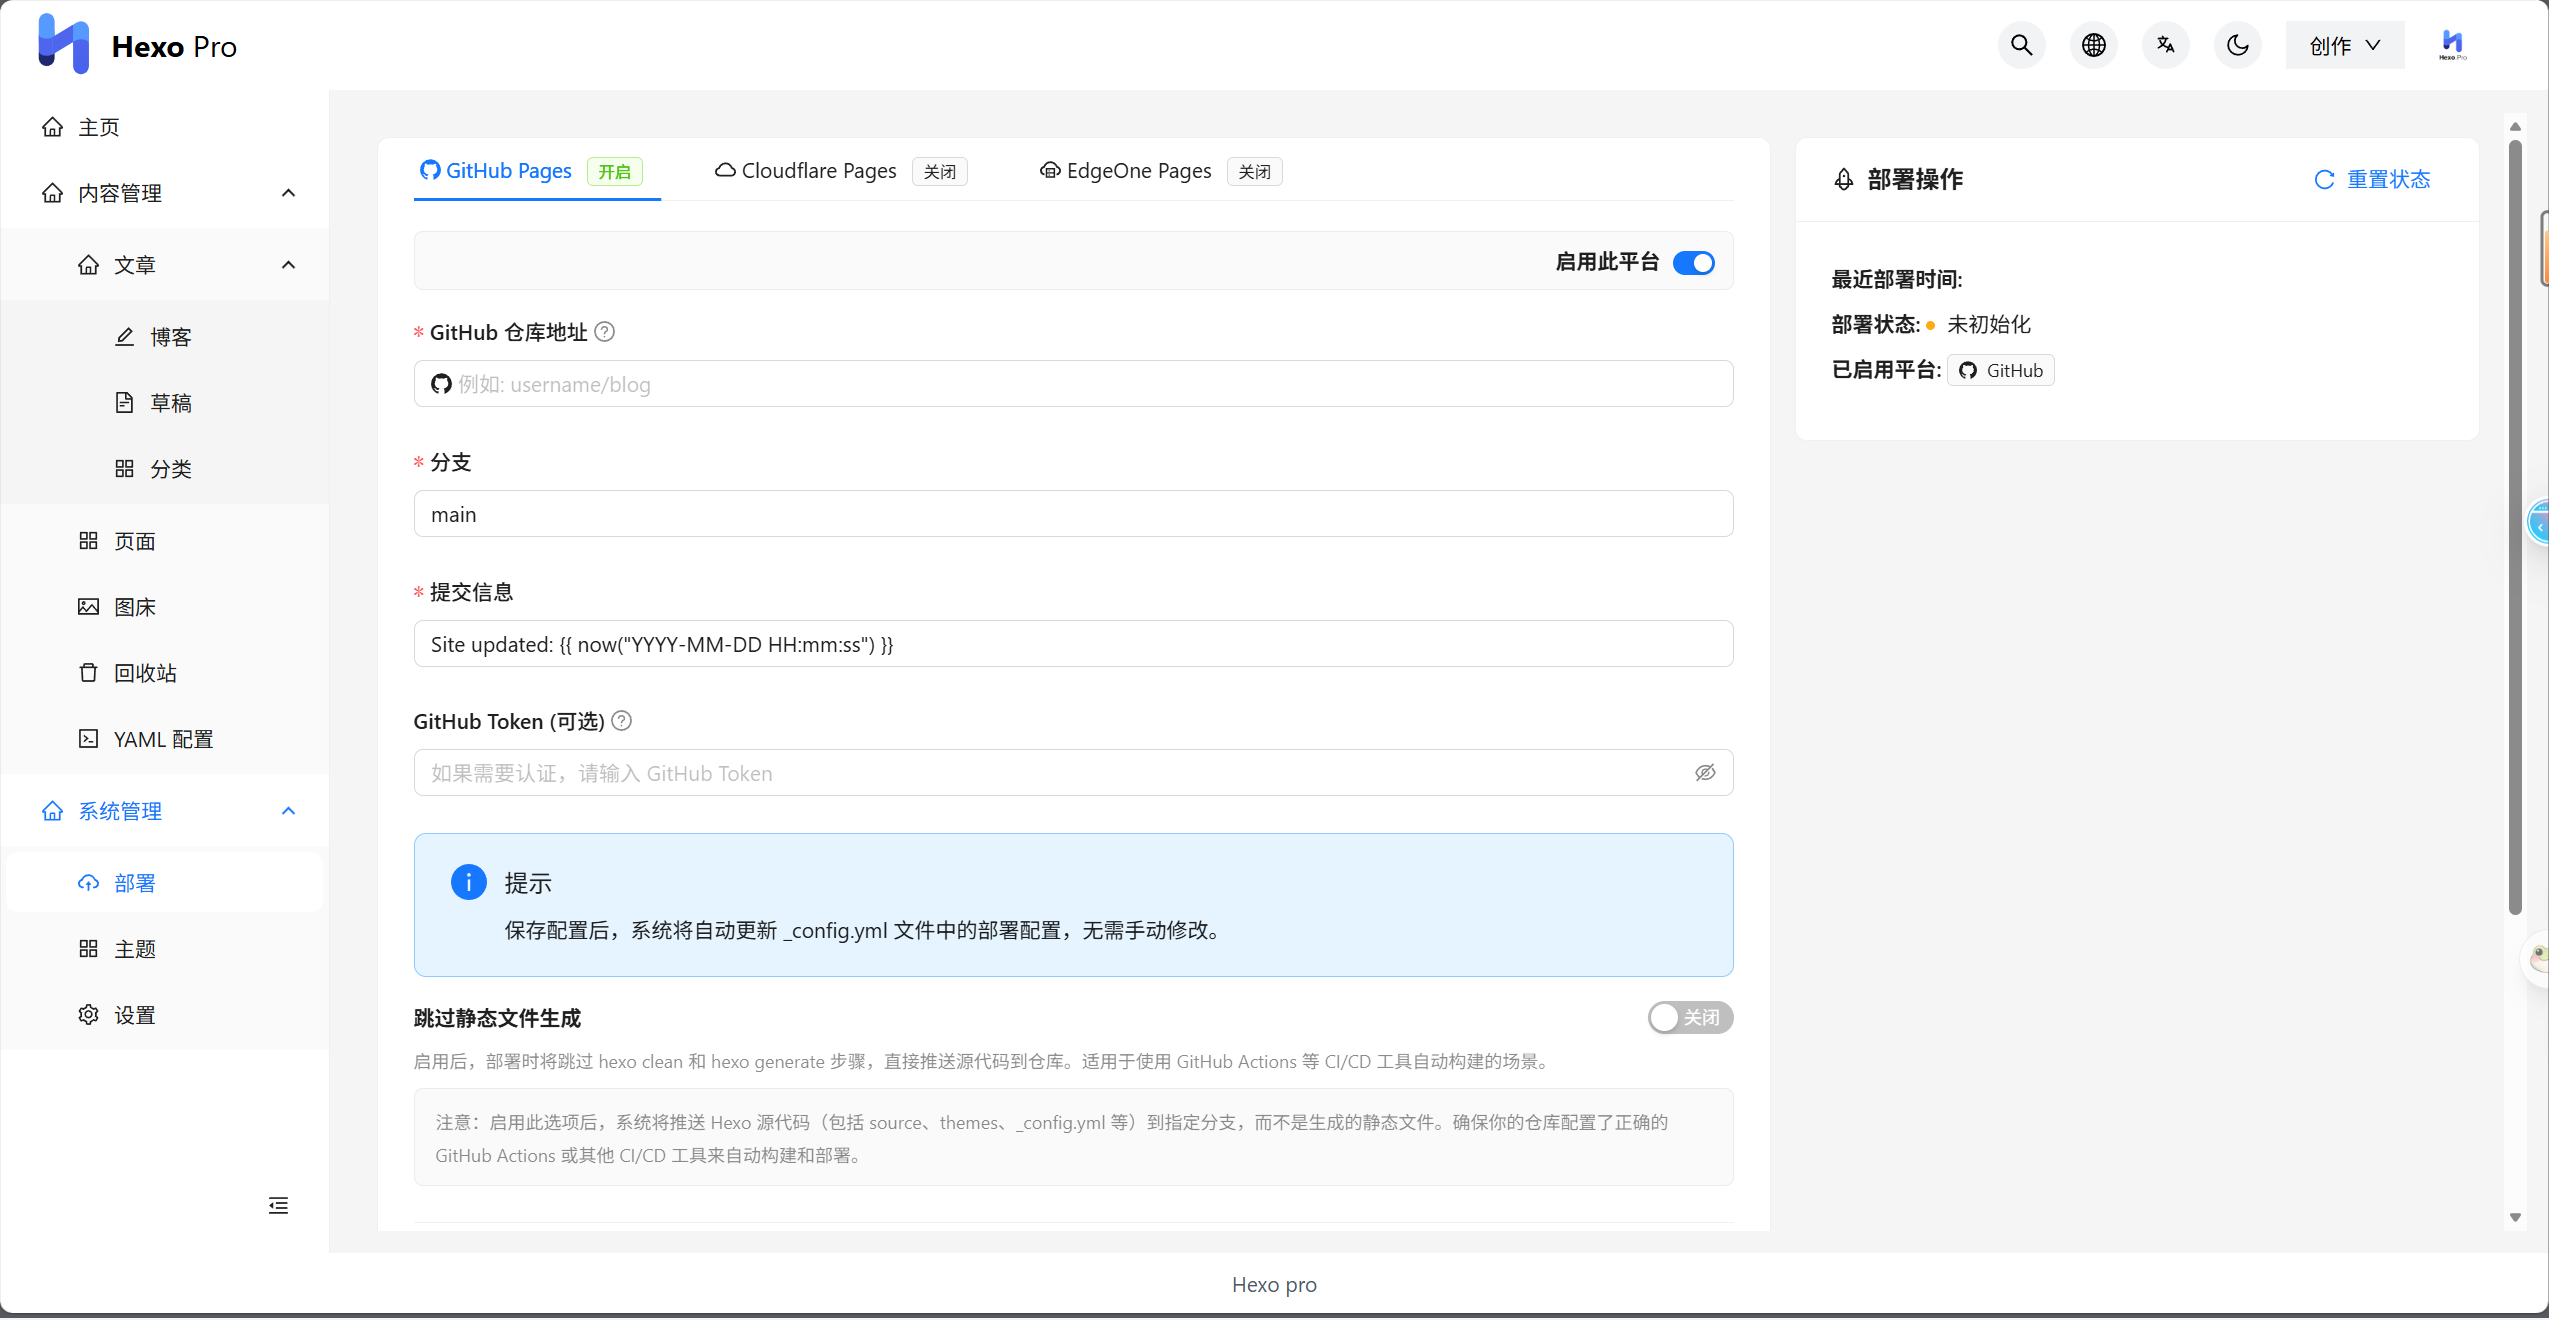
Task: Navigate to 页面 in the sidebar
Action: pos(166,541)
